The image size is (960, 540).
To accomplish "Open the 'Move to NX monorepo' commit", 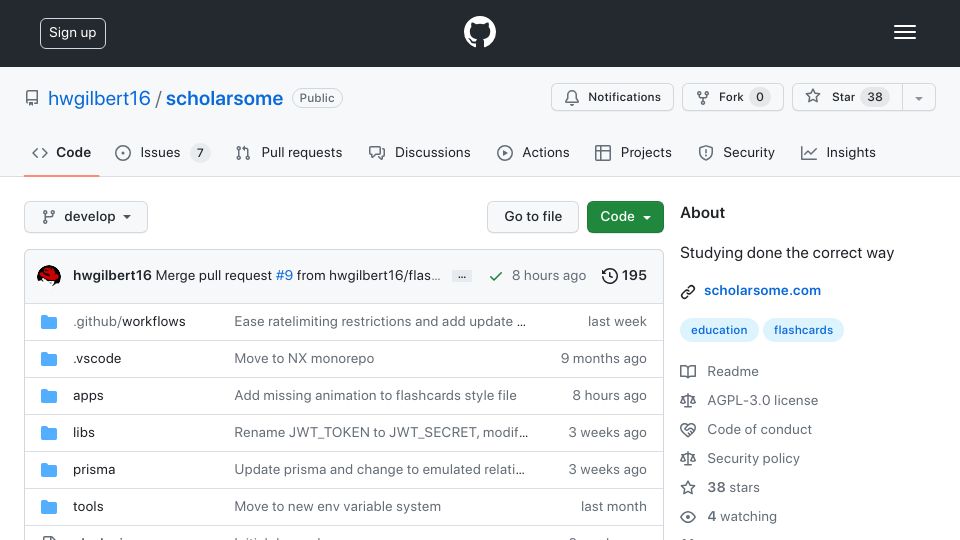I will click(304, 358).
